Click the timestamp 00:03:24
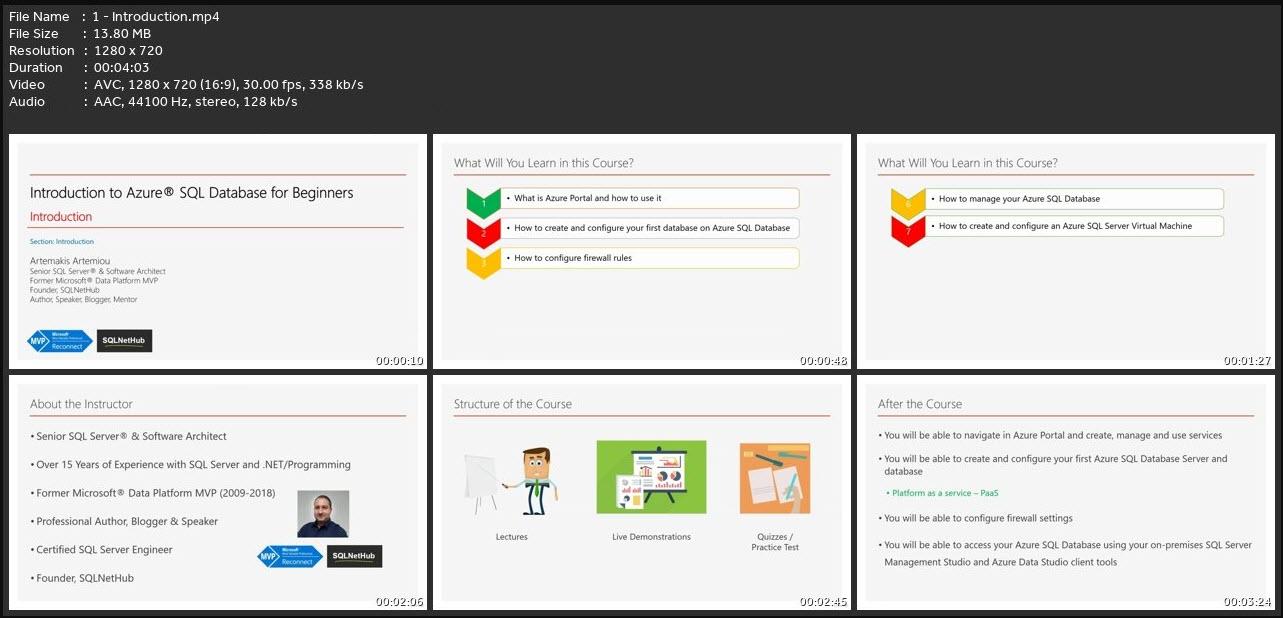The width and height of the screenshot is (1283, 618). (1248, 602)
